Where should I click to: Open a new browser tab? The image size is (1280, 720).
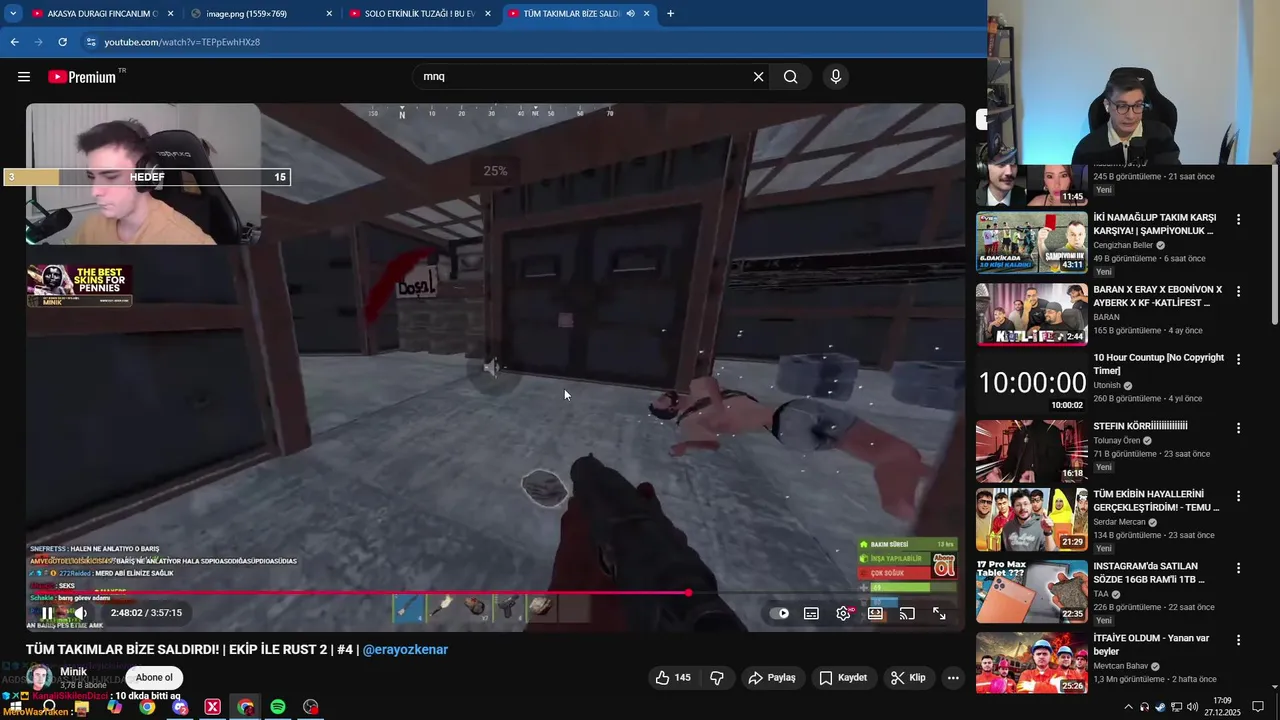pyautogui.click(x=670, y=14)
